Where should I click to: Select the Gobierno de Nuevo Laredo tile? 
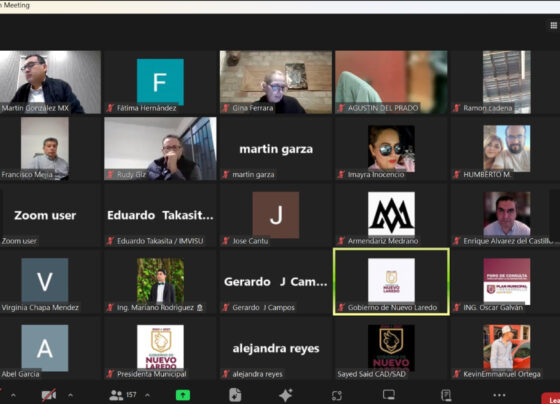tap(391, 282)
